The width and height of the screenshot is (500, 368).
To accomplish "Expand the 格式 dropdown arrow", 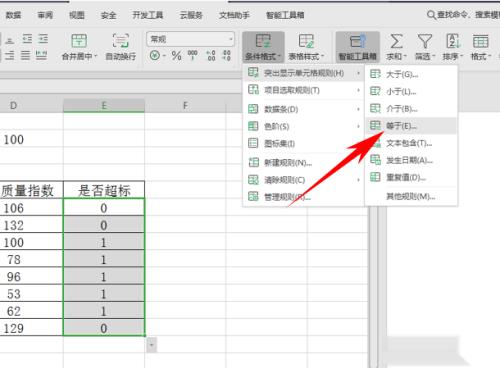I will pos(489,56).
